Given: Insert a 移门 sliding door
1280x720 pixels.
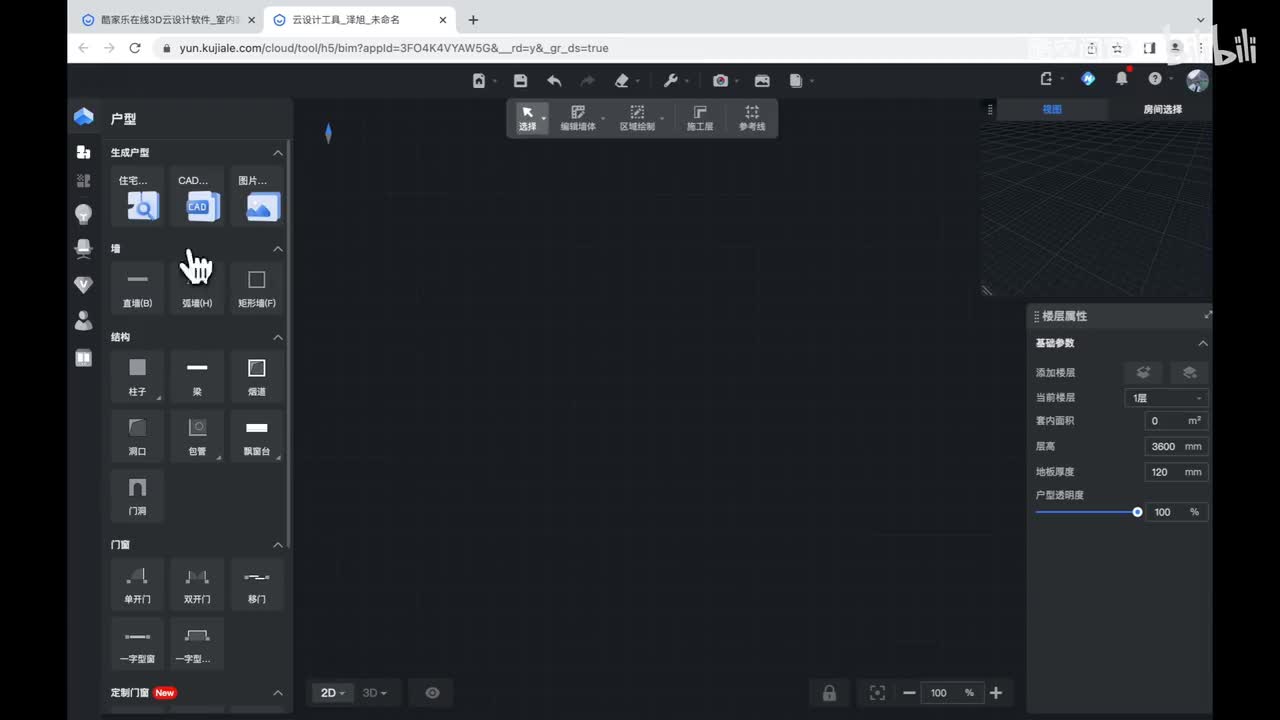Looking at the screenshot, I should tap(257, 585).
